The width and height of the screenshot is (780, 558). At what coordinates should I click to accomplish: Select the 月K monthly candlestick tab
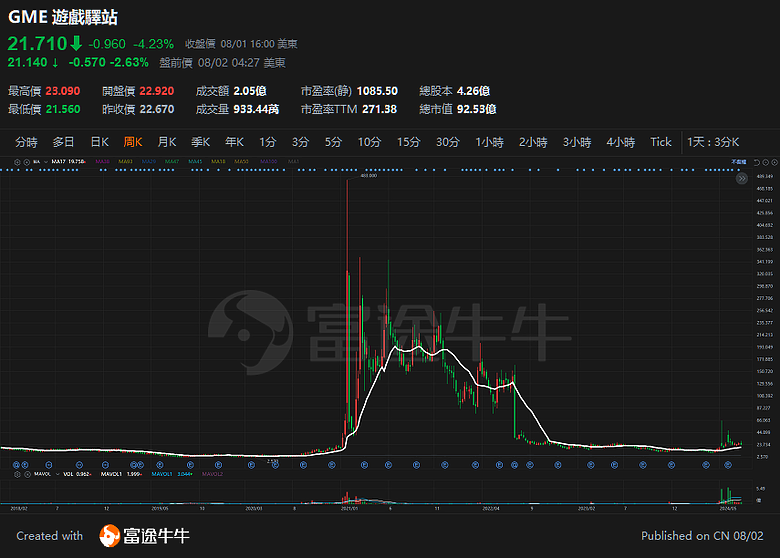167,142
